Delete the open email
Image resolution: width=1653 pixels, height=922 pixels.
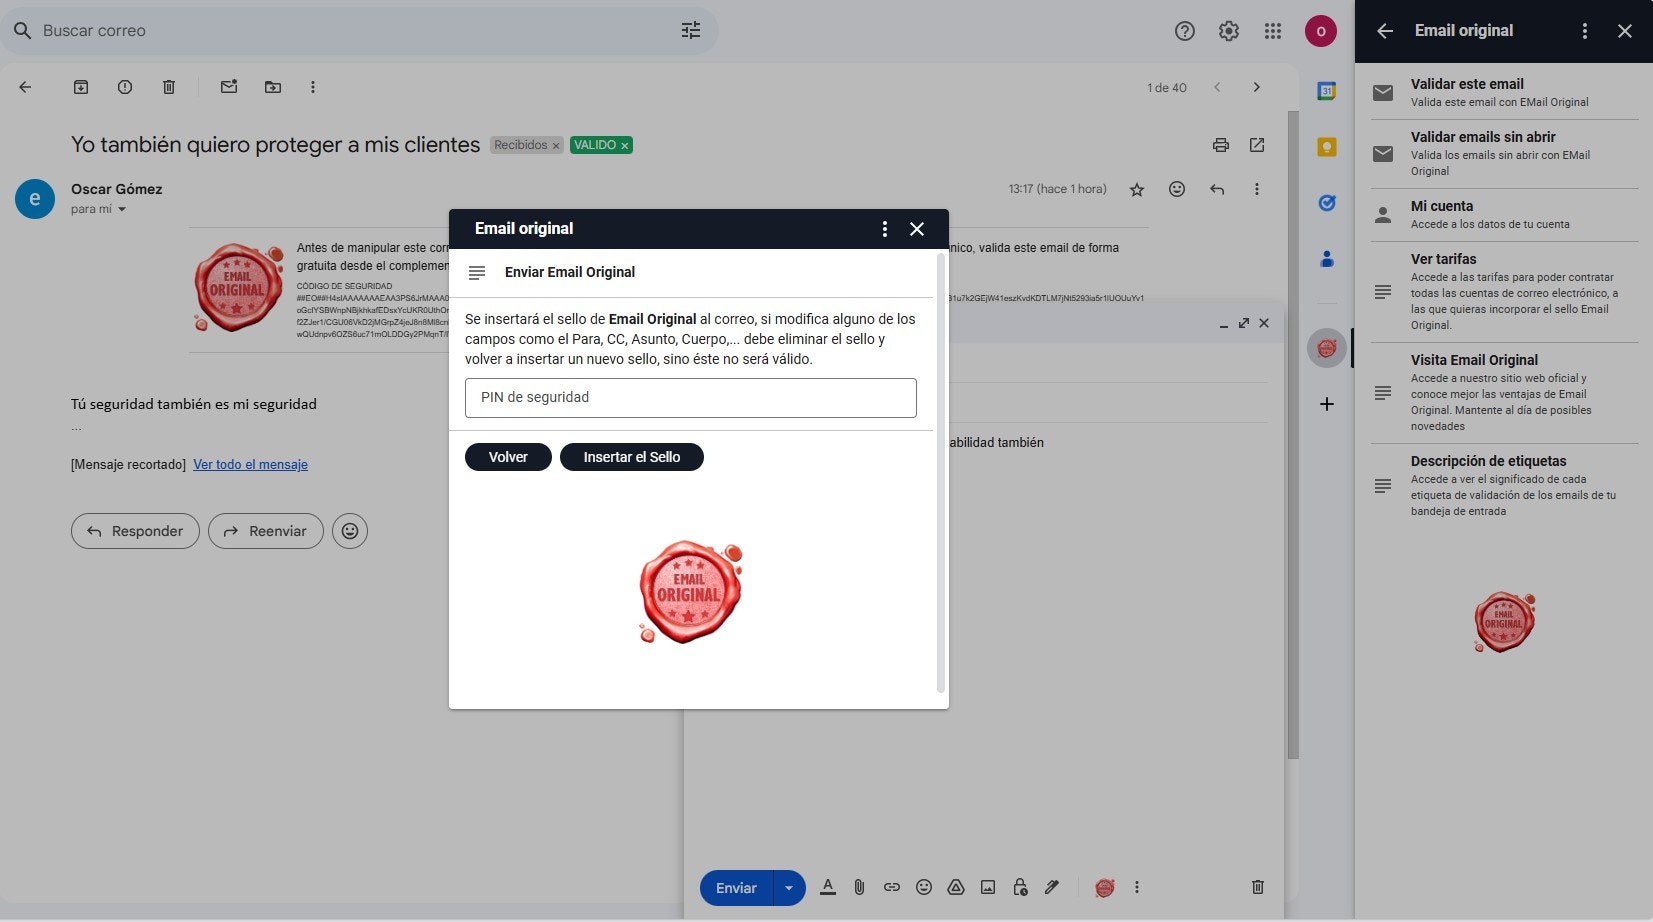point(169,87)
